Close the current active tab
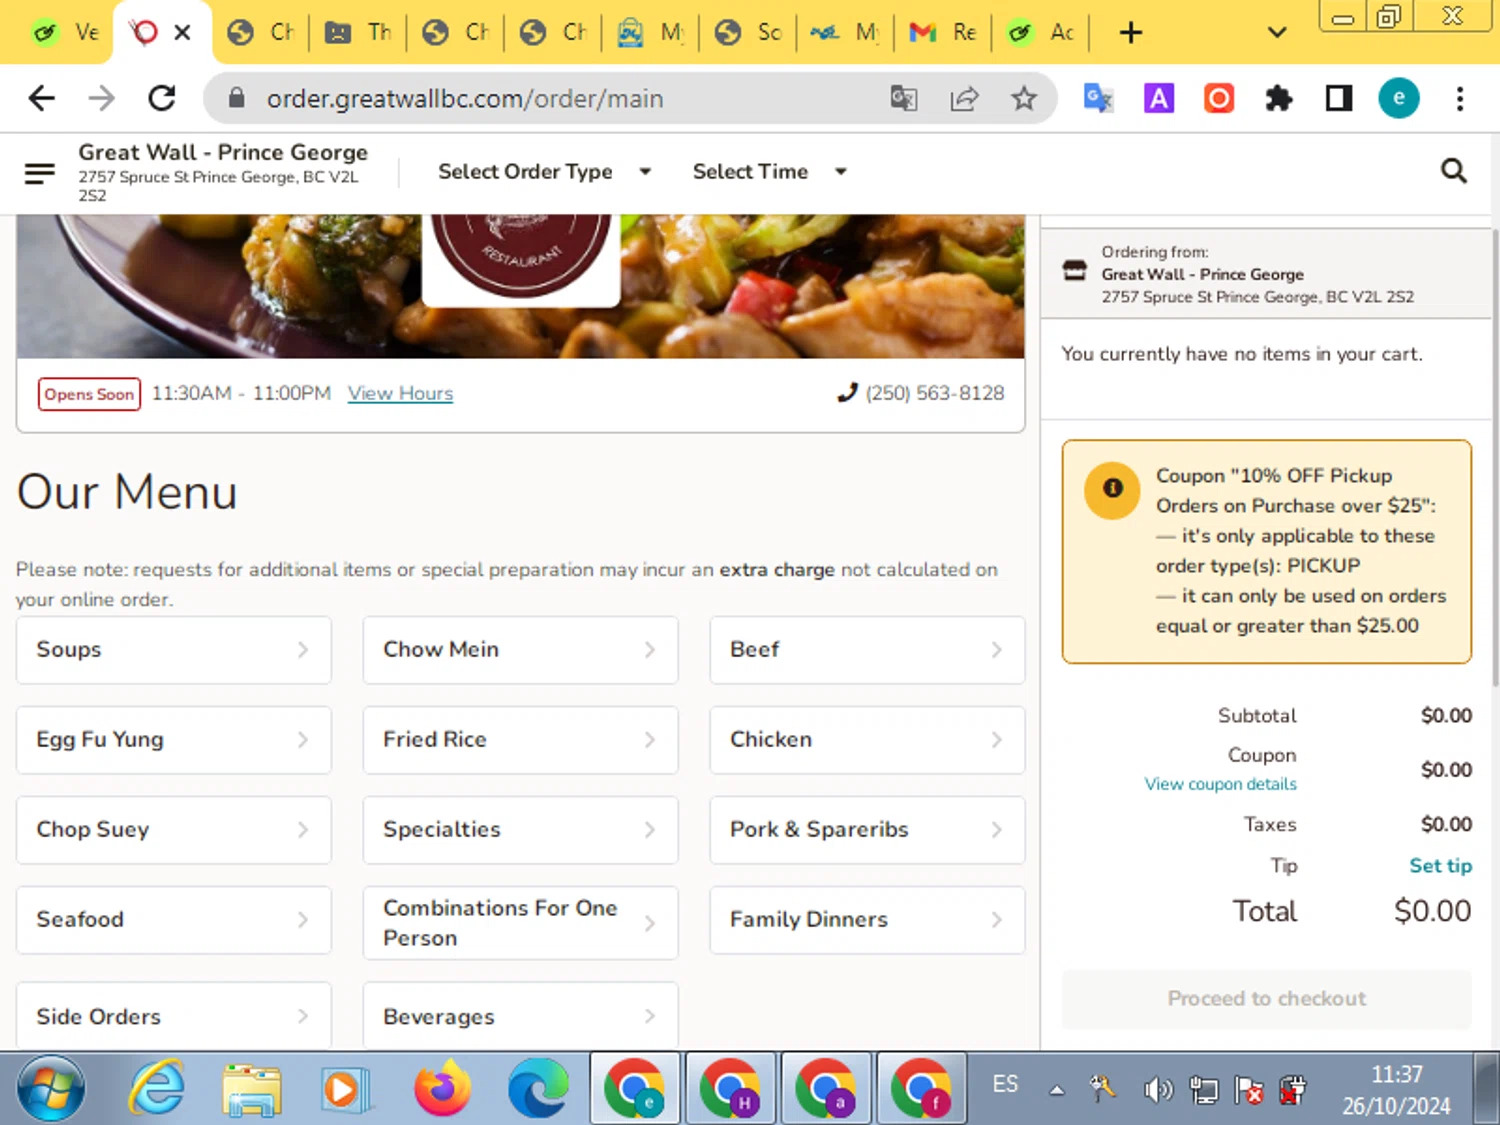The height and width of the screenshot is (1125, 1500). 183,33
